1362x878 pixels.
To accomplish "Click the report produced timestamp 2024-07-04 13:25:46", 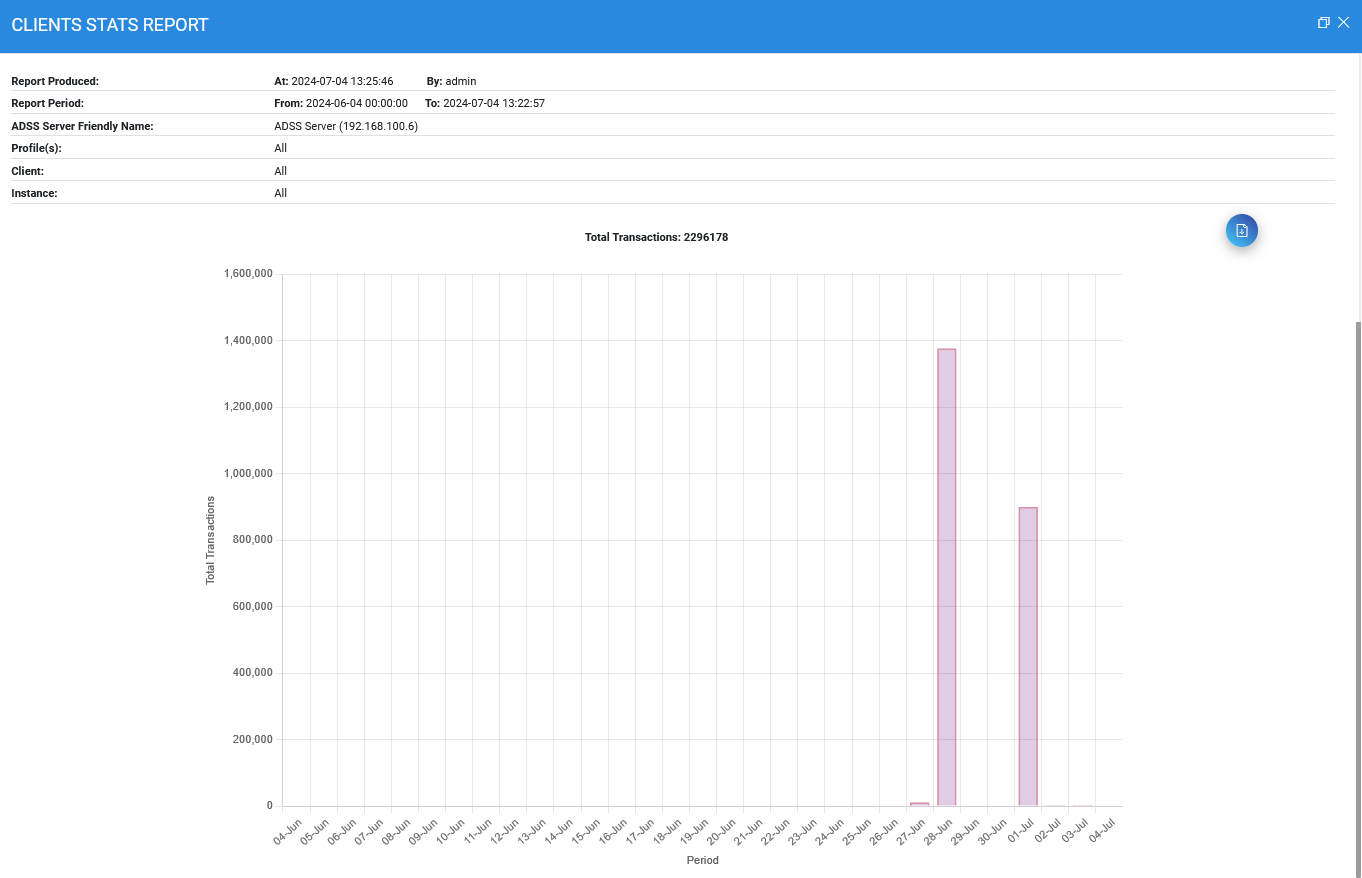I will [x=342, y=81].
